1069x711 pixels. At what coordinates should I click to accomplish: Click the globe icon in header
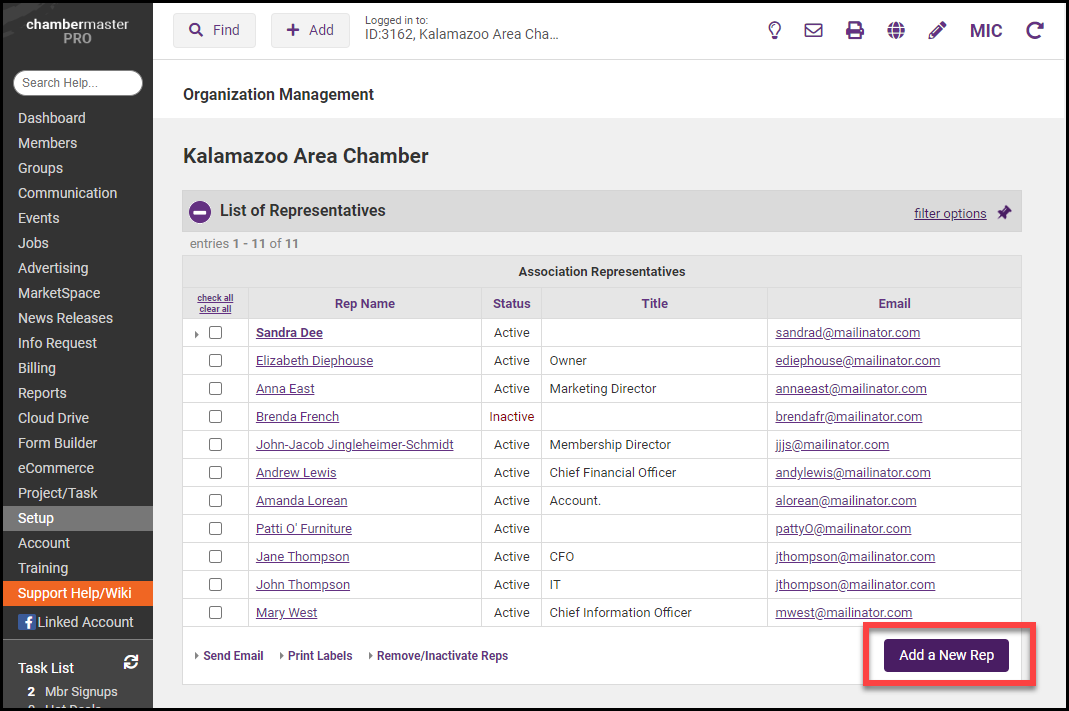click(x=896, y=30)
